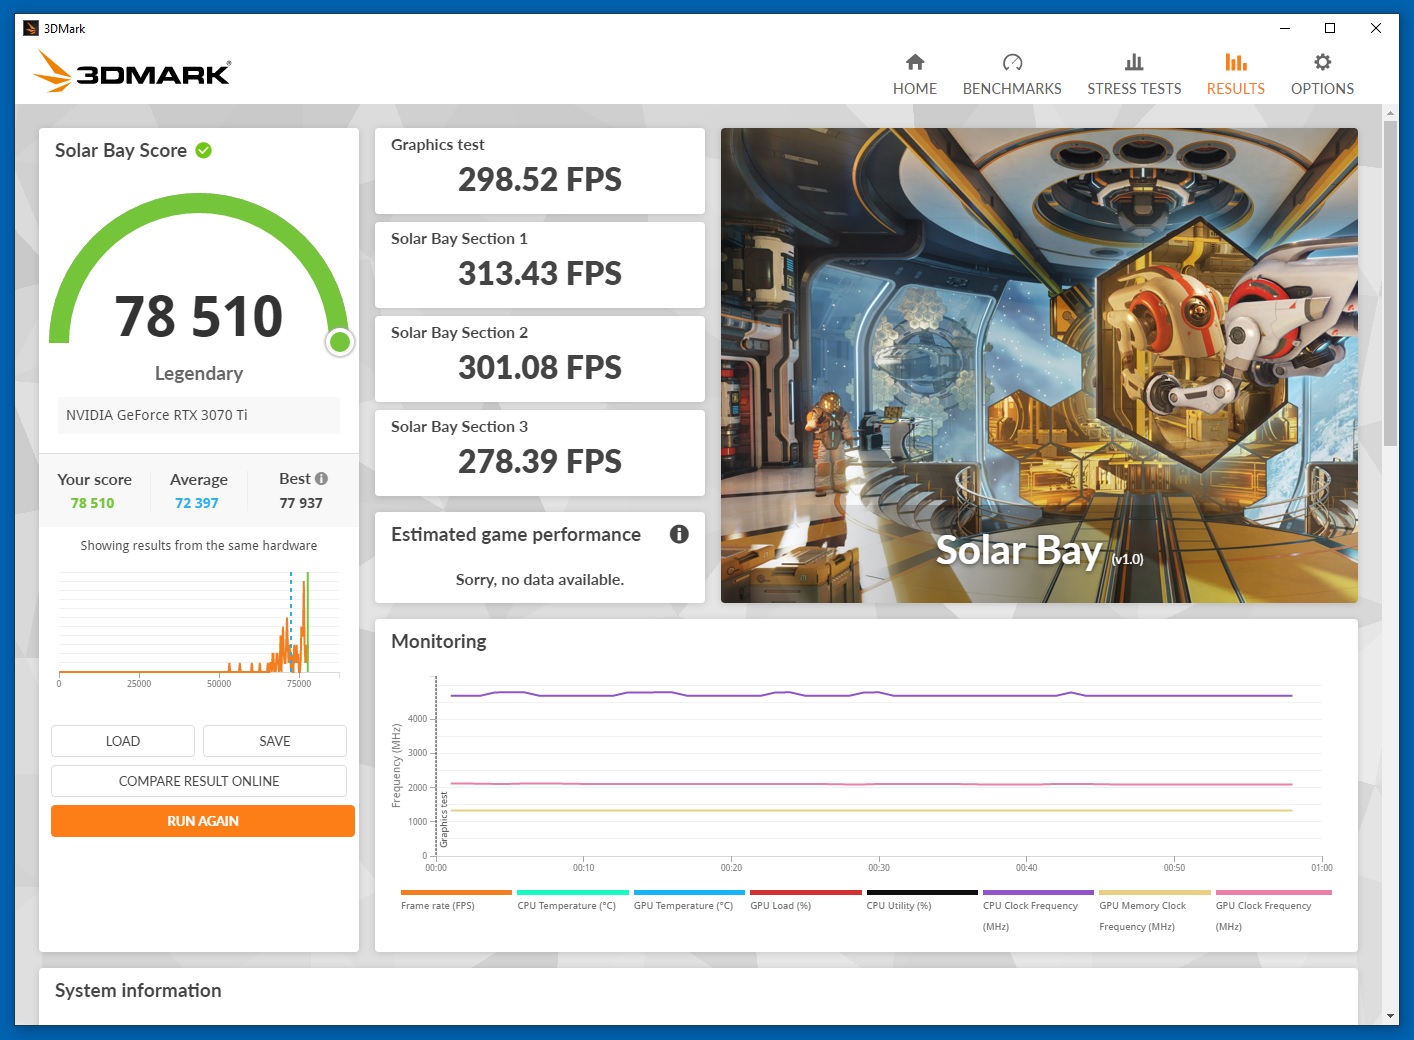Viewport: 1414px width, 1040px height.
Task: Click the Stress Tests bar chart icon
Action: tap(1134, 62)
